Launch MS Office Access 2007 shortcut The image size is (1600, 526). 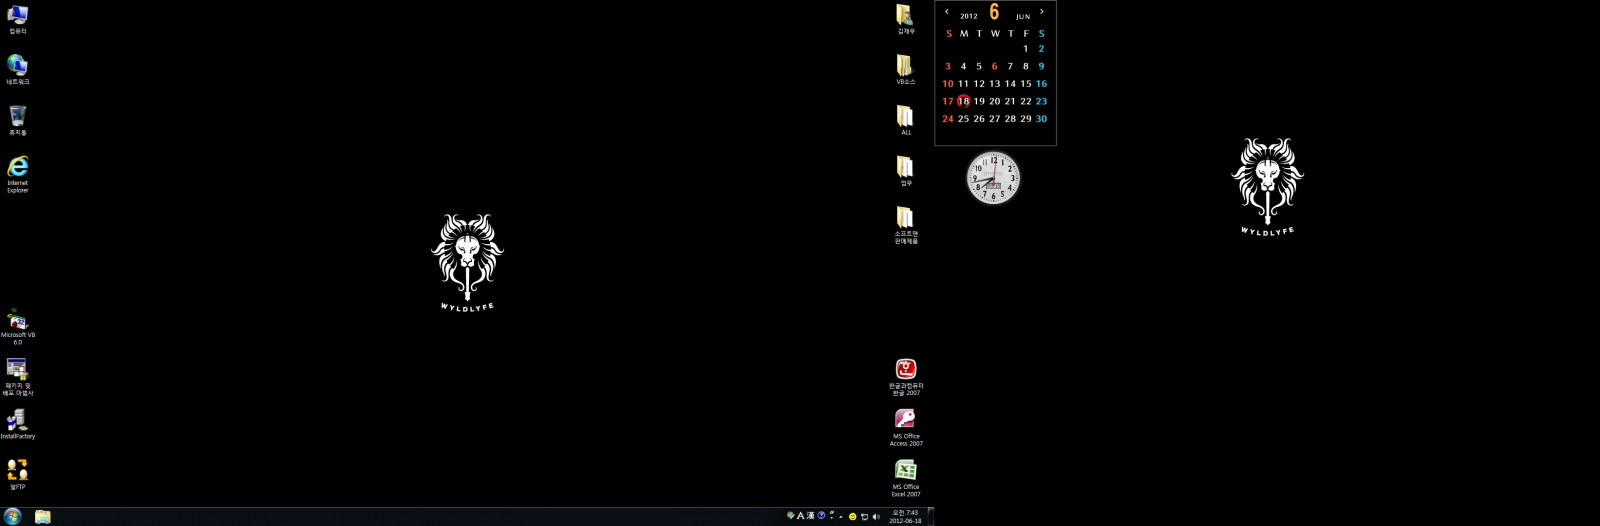(905, 420)
